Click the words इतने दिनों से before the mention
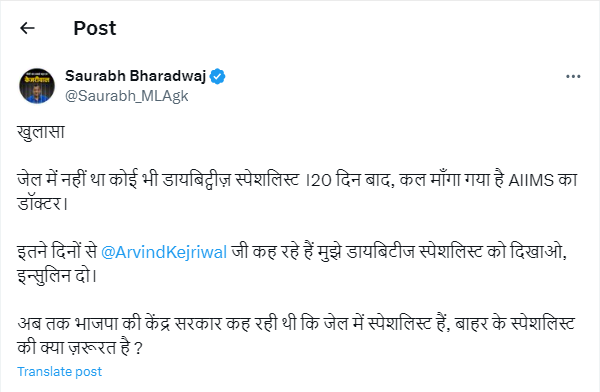Image resolution: width=600 pixels, height=392 pixels. pos(57,252)
